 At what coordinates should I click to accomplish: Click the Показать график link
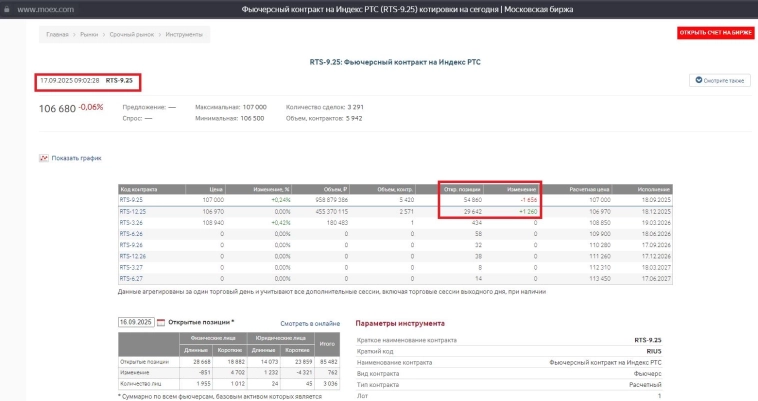76,158
